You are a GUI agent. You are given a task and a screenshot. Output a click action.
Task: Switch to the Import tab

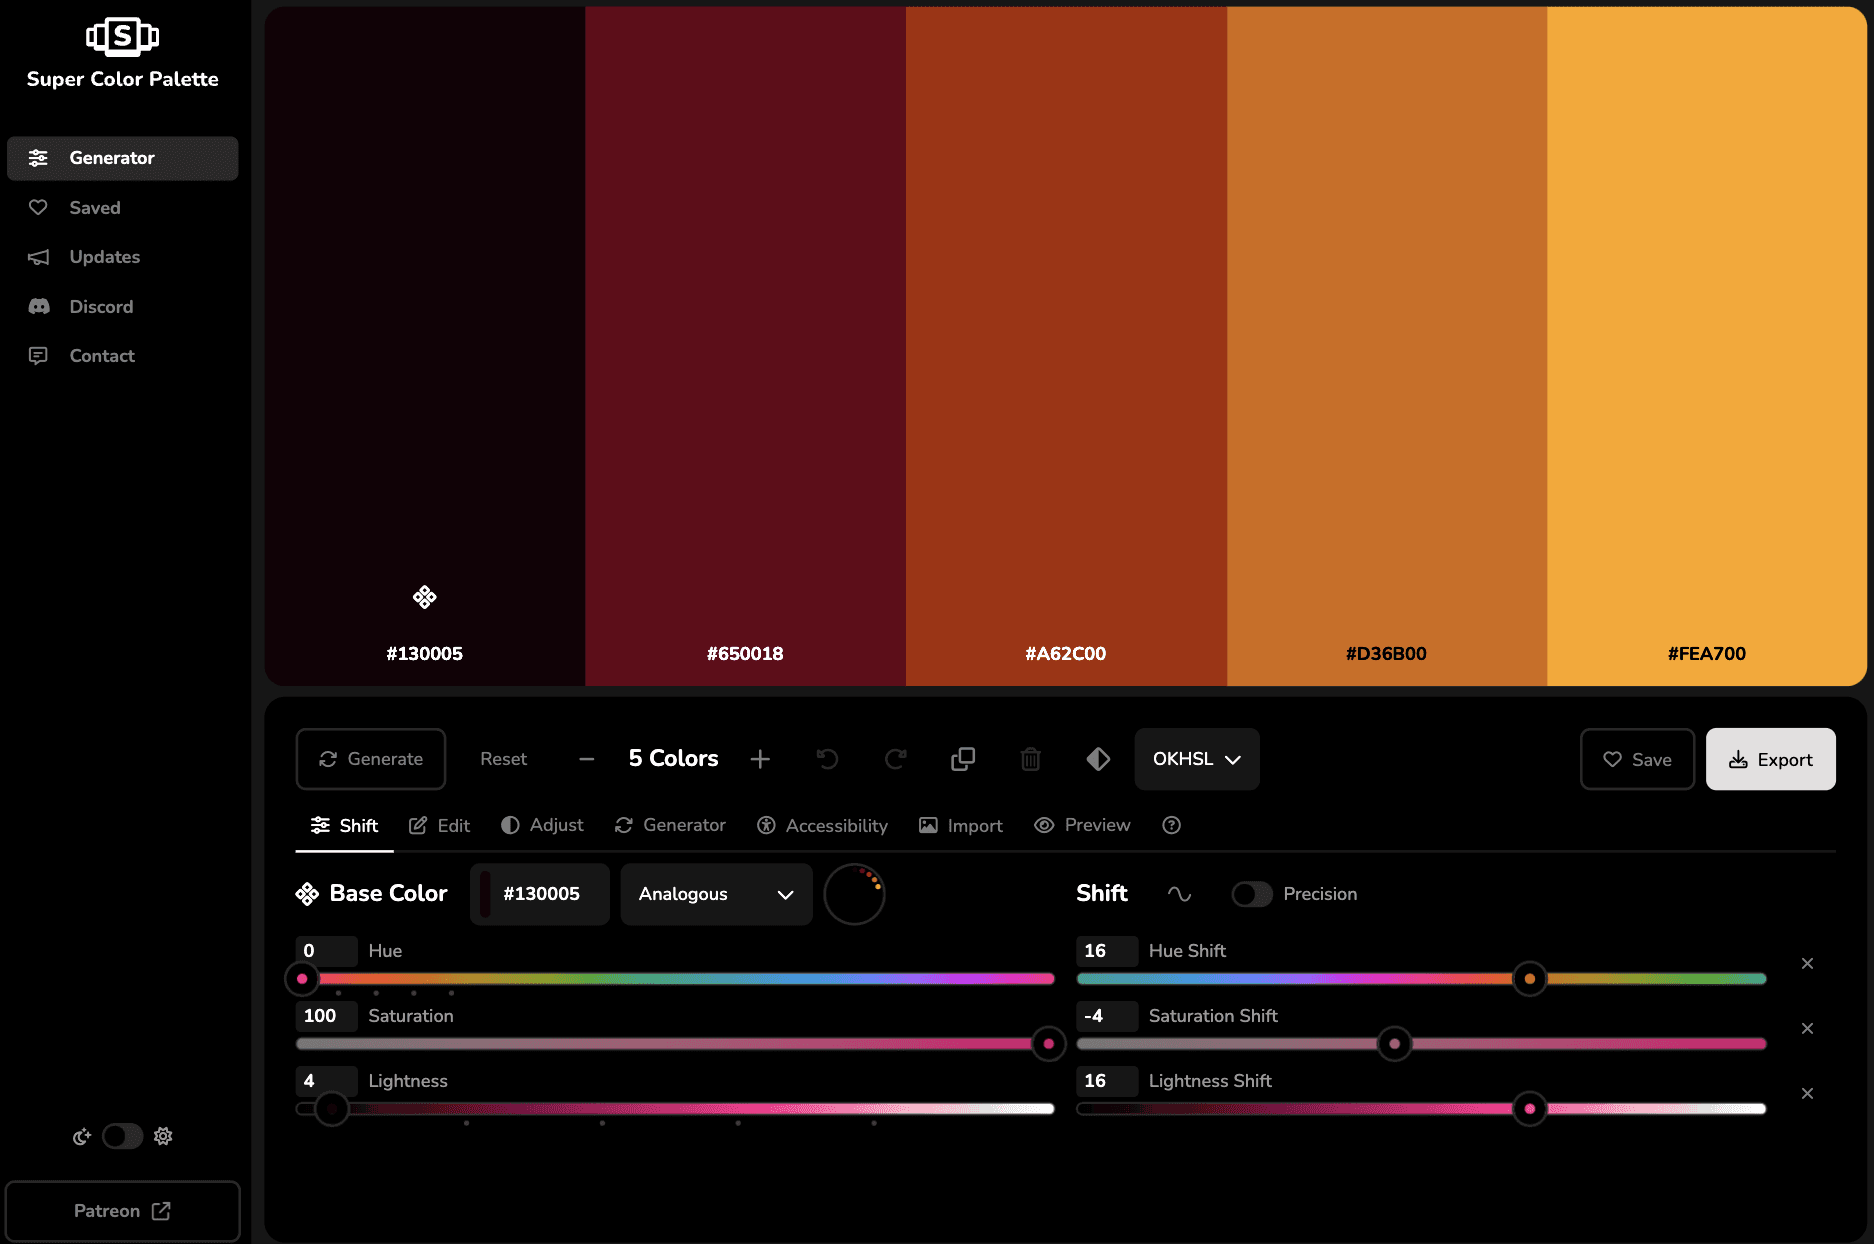point(961,826)
